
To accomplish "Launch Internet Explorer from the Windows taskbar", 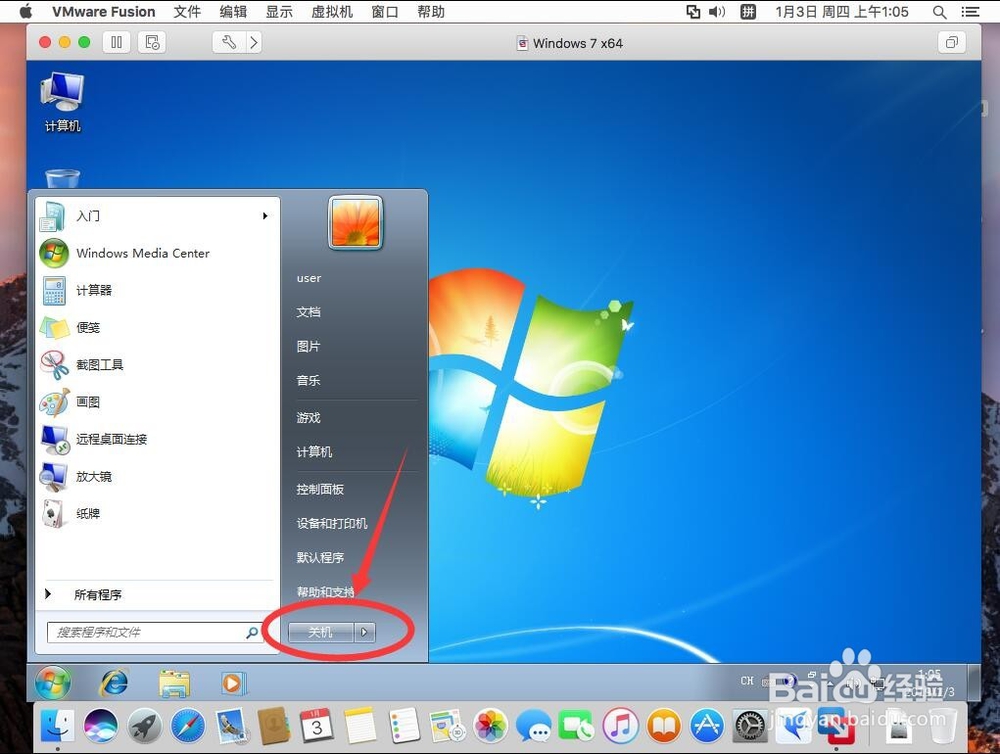I will point(114,683).
